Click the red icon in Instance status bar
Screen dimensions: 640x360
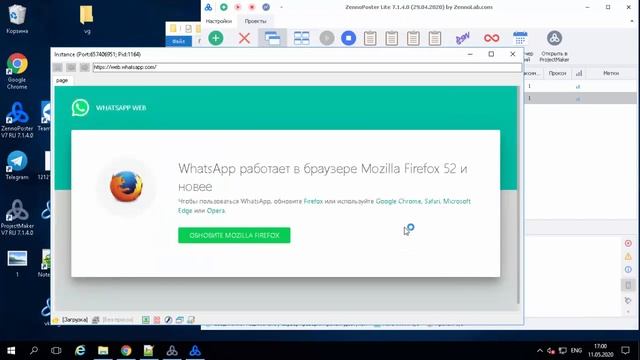coord(157,320)
